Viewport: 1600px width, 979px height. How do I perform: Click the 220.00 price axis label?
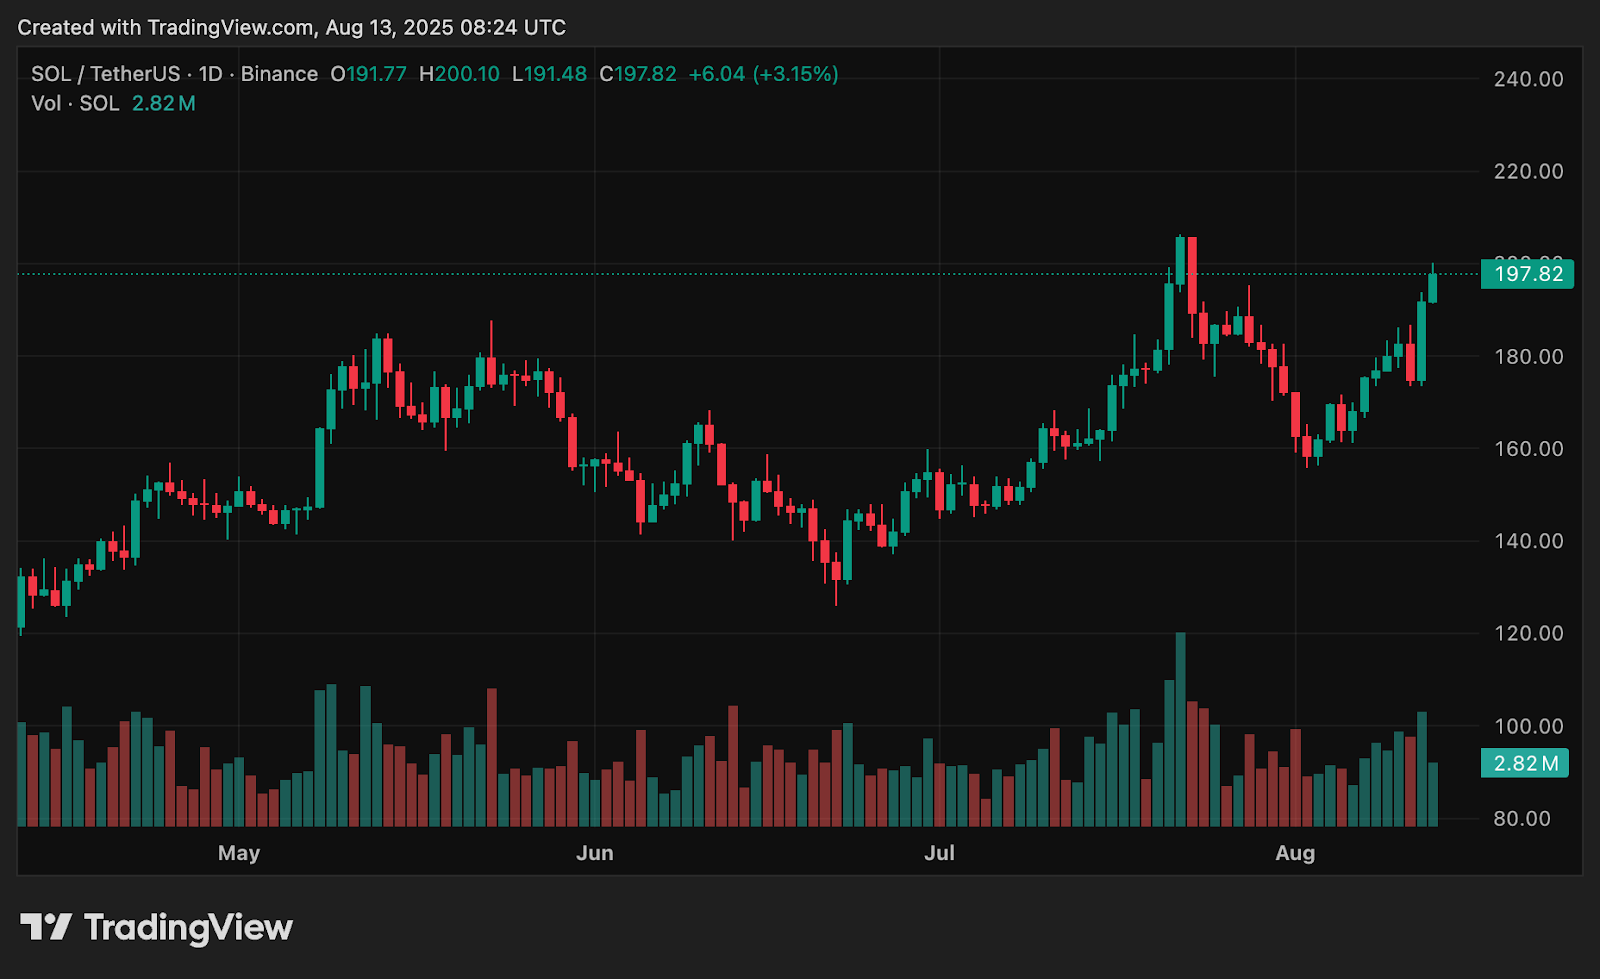point(1528,171)
